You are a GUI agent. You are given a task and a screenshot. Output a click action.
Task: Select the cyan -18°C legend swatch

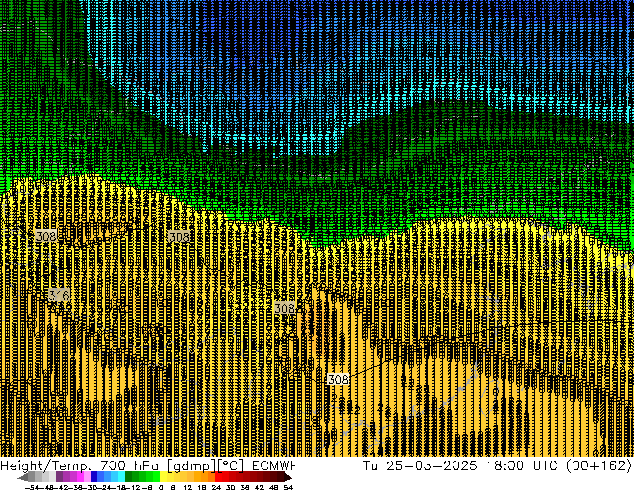click(121, 476)
